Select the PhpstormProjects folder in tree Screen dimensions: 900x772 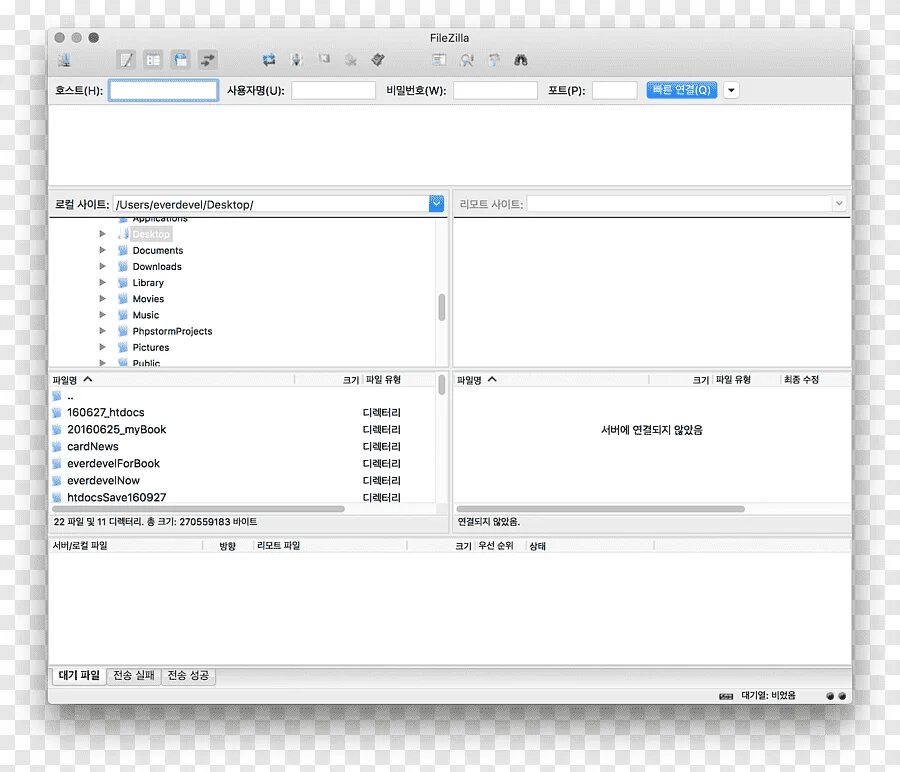point(172,331)
